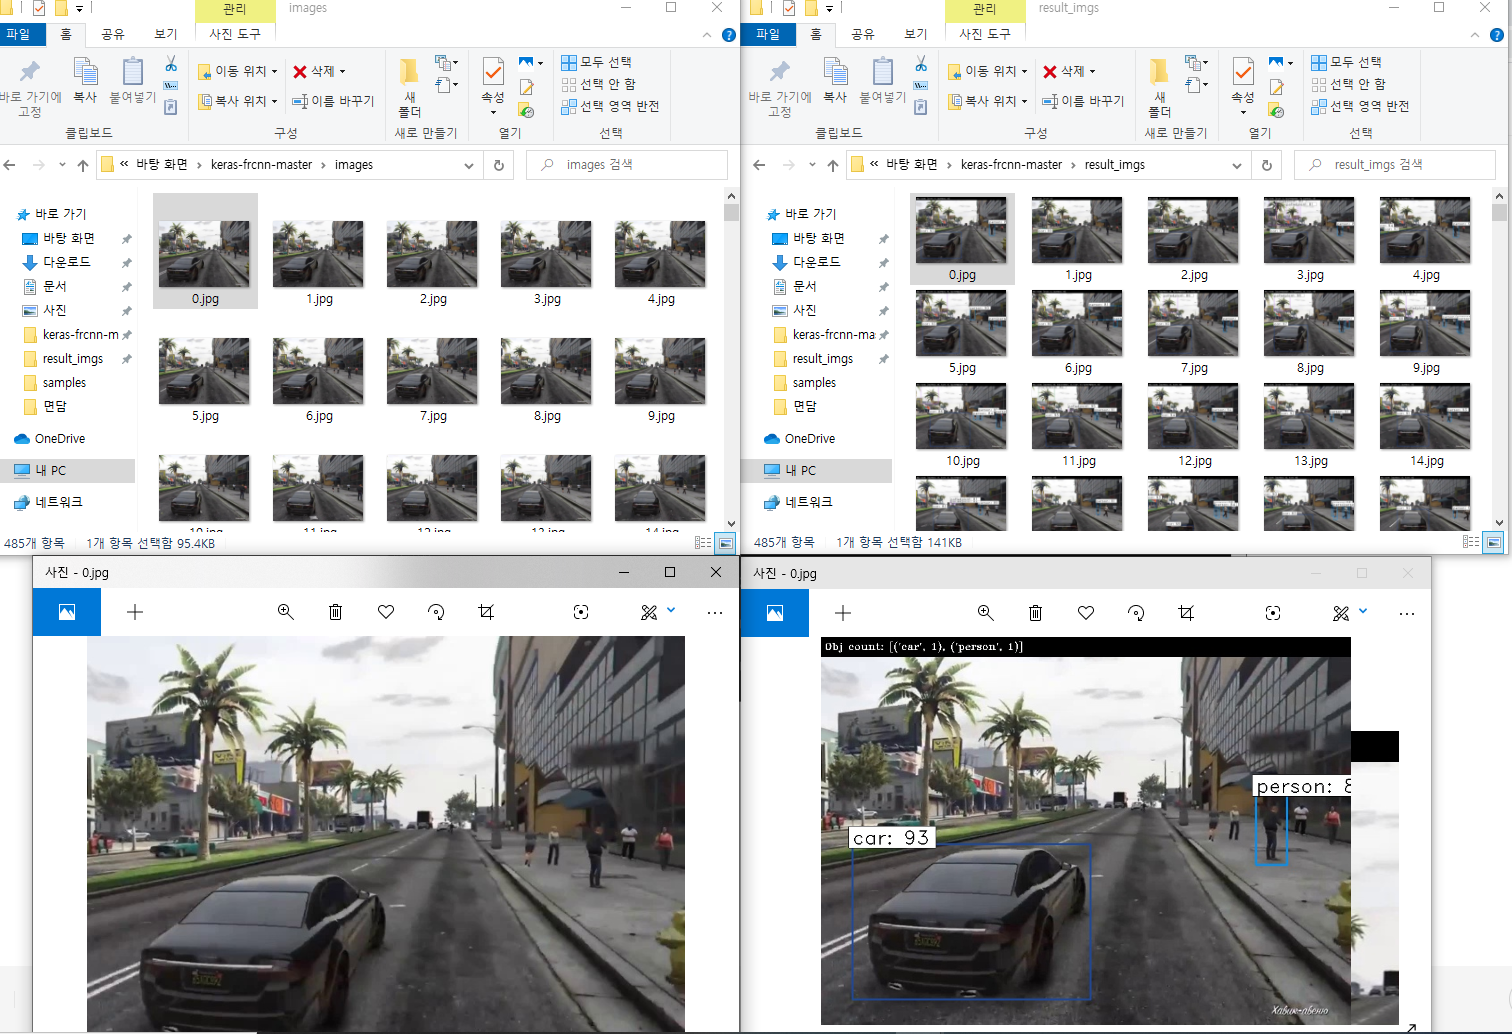Open recent locations dropdown in images window
This screenshot has height=1034, width=1512.
coord(62,165)
